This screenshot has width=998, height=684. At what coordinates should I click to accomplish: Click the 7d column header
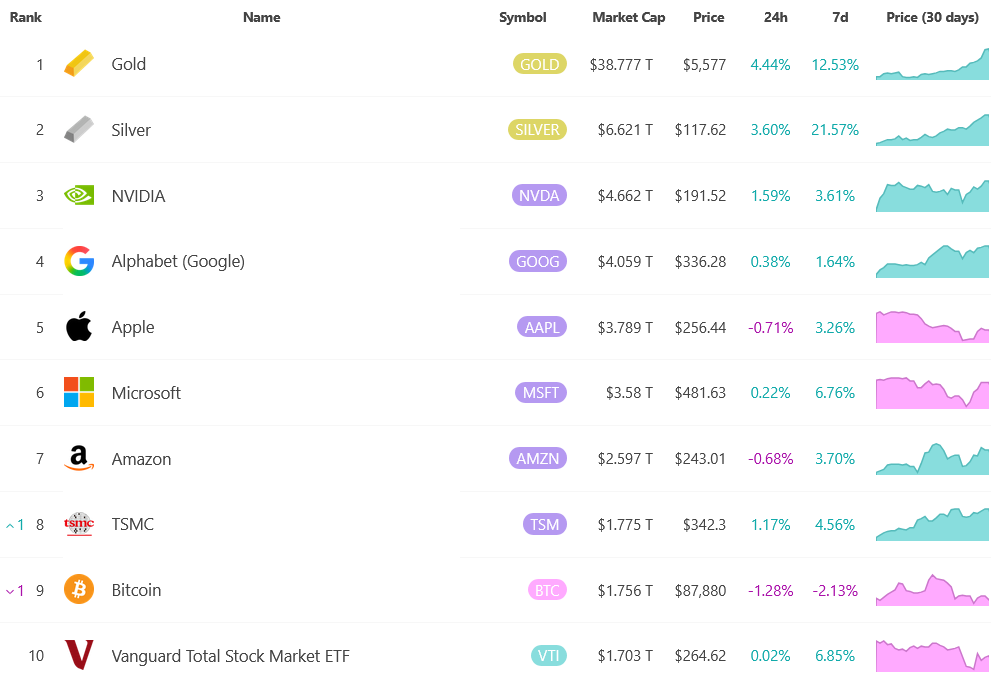click(x=840, y=17)
